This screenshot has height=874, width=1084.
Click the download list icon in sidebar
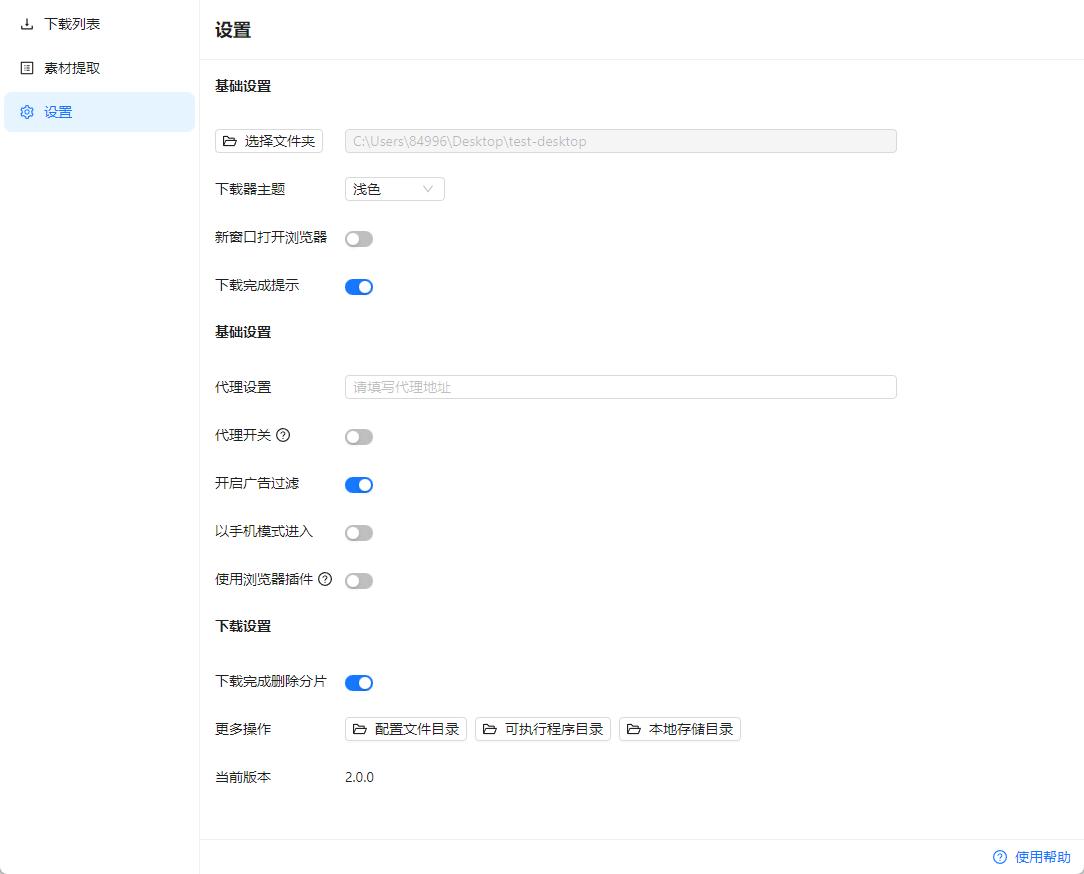(27, 24)
